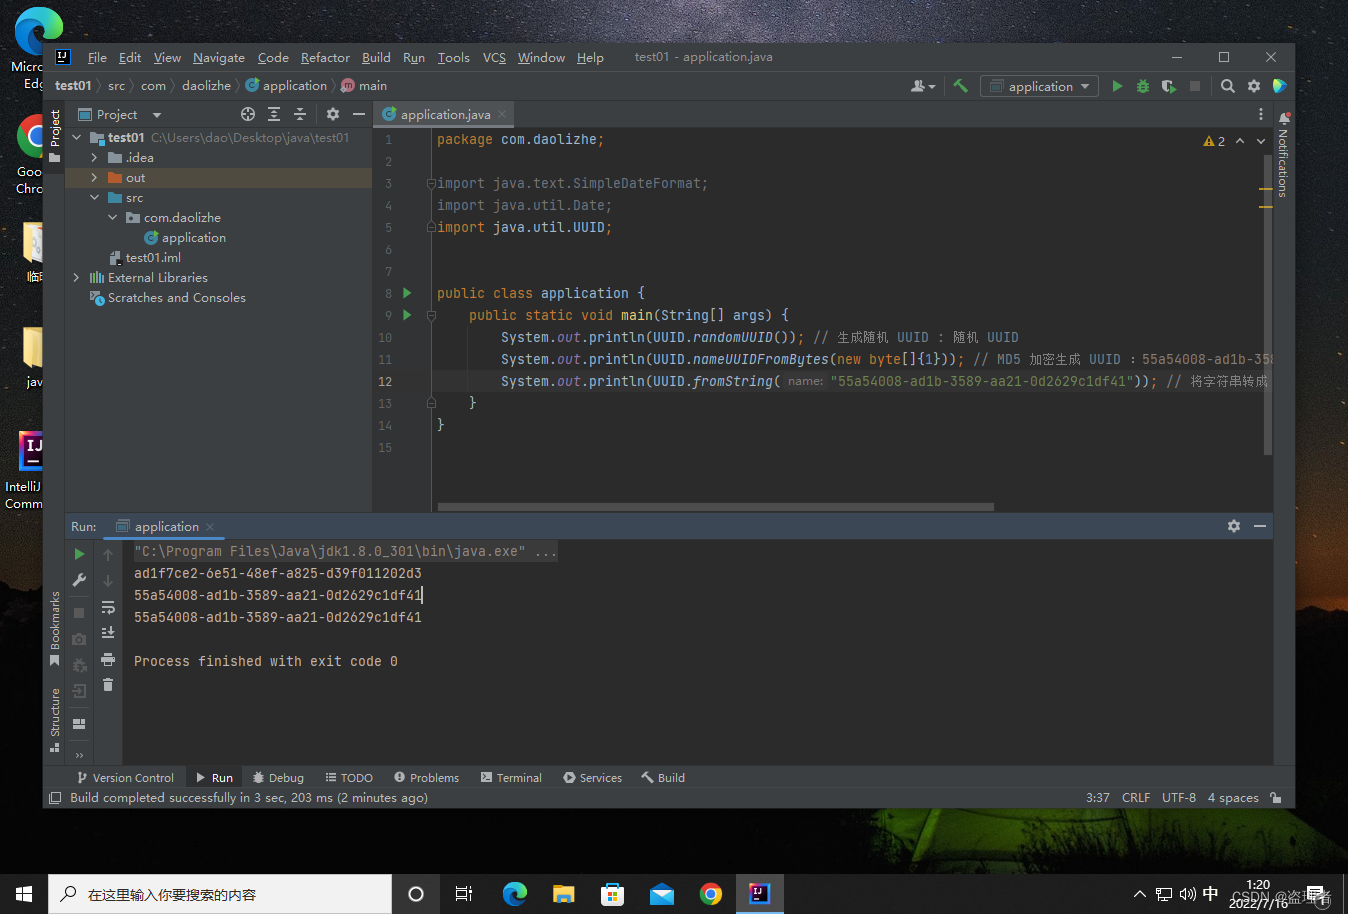The image size is (1348, 914).
Task: Open the VCS menu
Action: [x=494, y=58]
